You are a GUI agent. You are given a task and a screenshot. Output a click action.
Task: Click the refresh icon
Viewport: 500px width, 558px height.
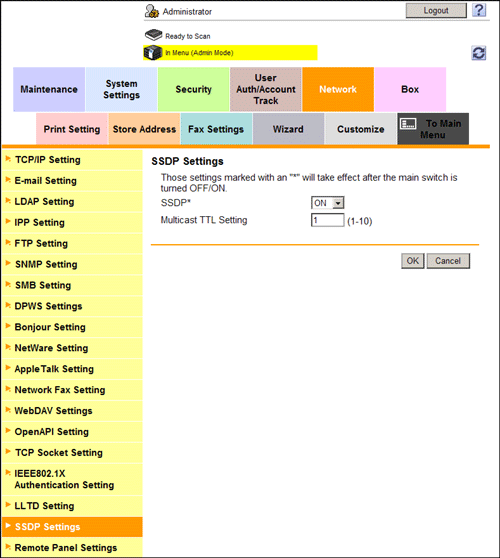(479, 53)
